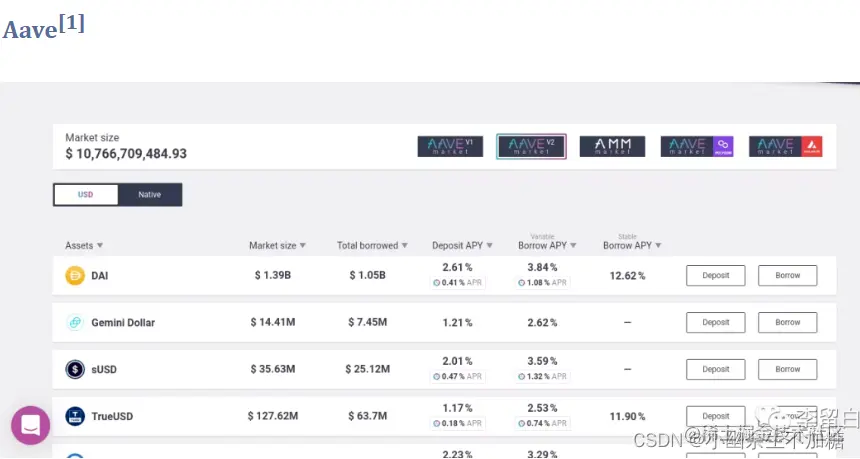Click DAI total borrowed $ 1.05B
Screen dimensions: 860x459
[x=367, y=275]
